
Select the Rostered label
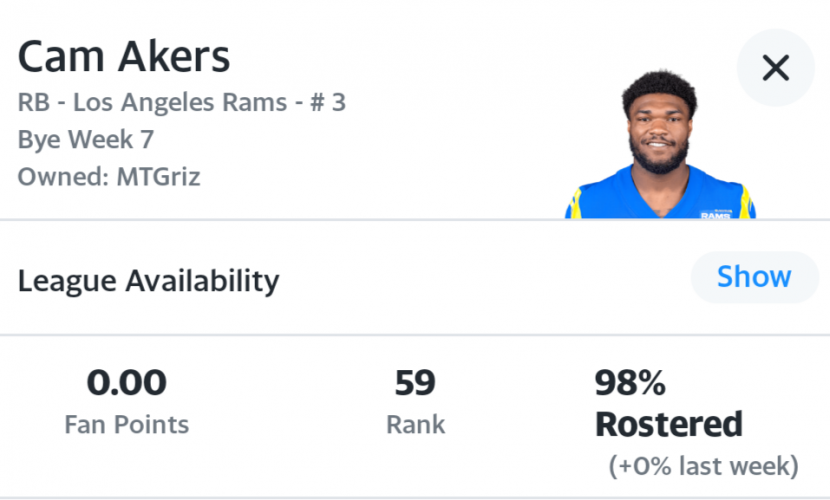click(669, 424)
